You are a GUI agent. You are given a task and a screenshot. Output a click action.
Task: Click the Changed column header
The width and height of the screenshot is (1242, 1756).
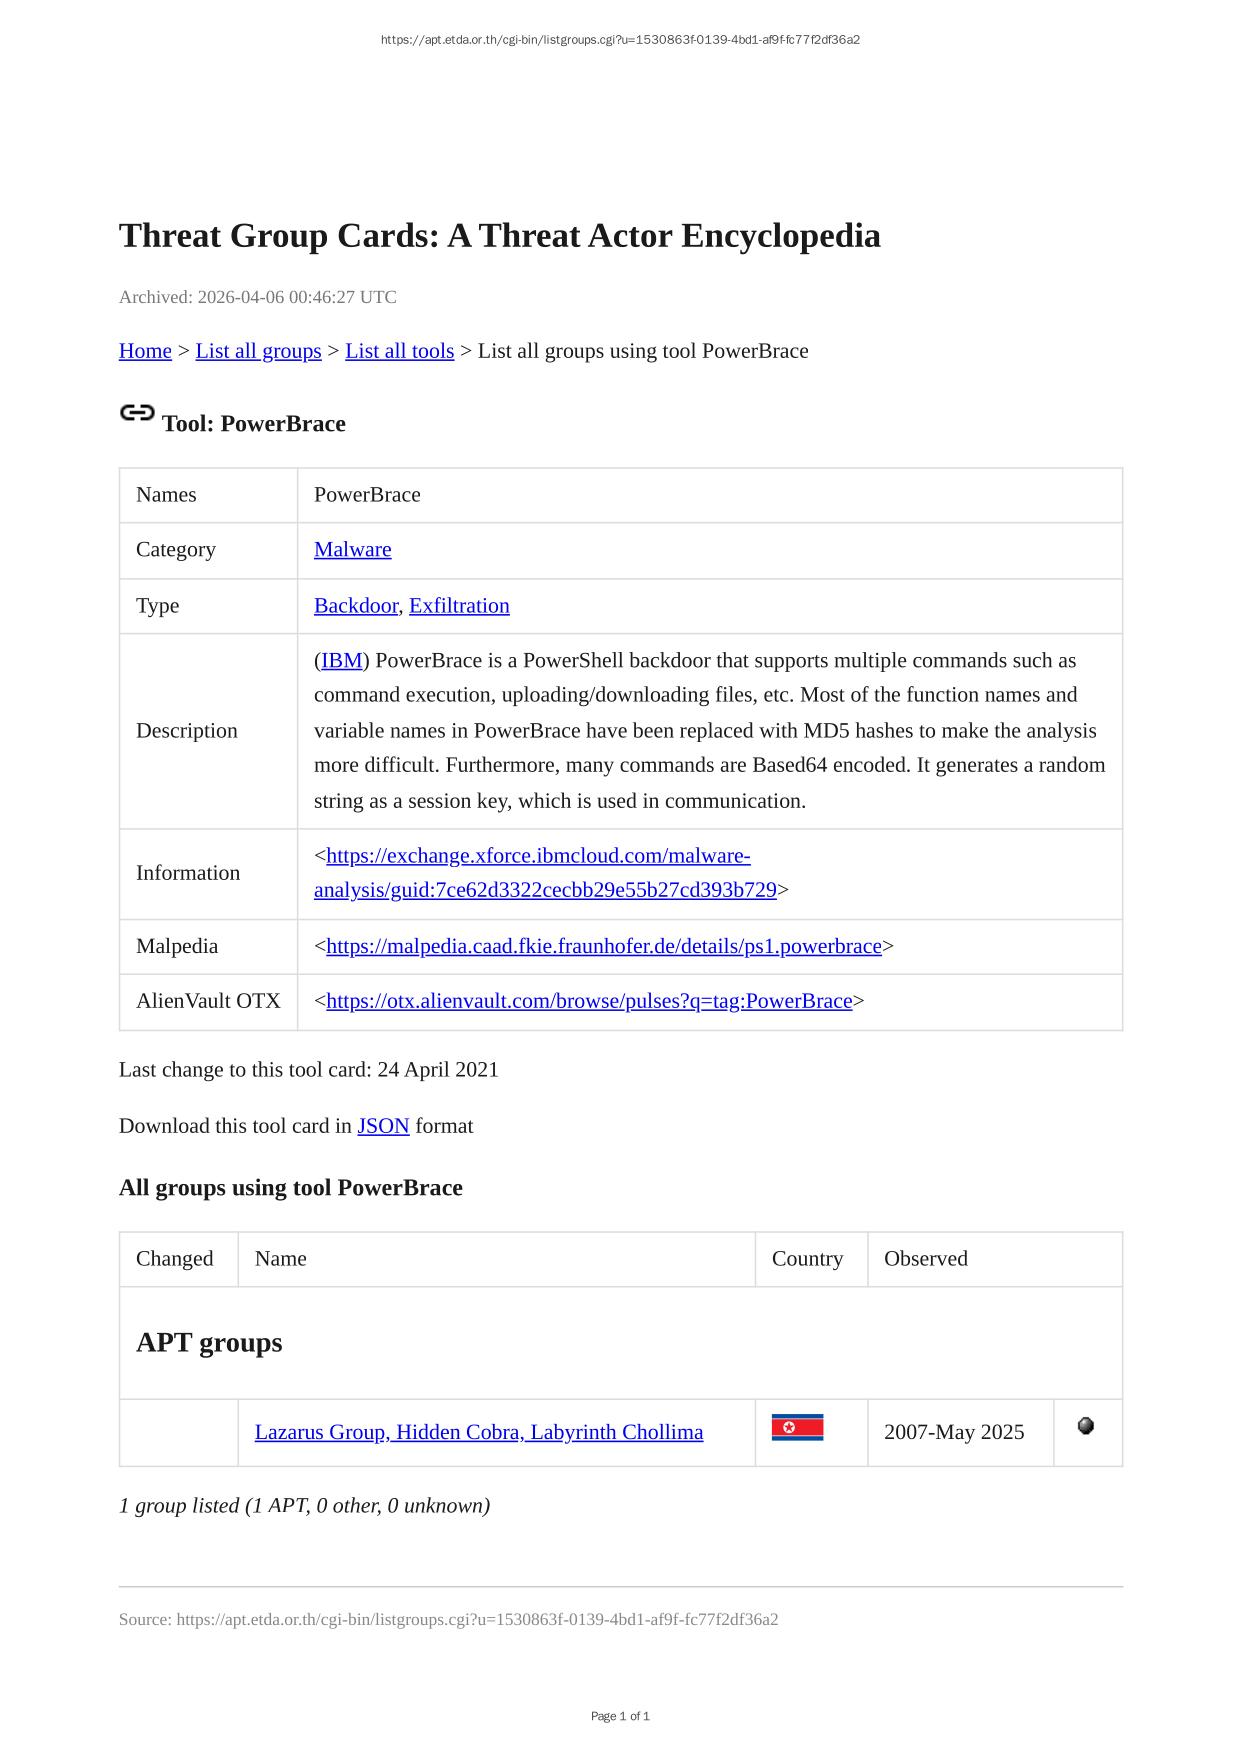[x=174, y=1259]
